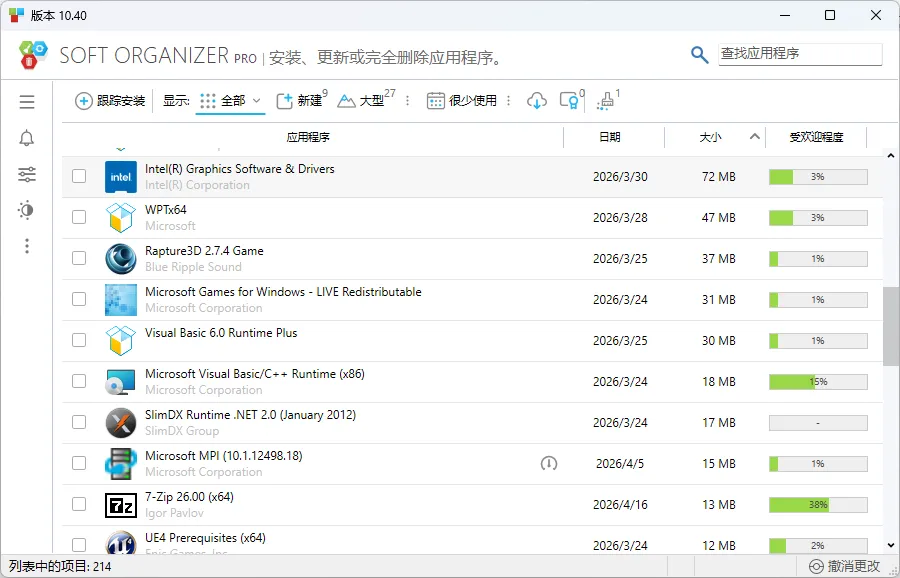The image size is (900, 578).
Task: Click the 38% popularity bar of 7-Zip
Action: pos(816,504)
